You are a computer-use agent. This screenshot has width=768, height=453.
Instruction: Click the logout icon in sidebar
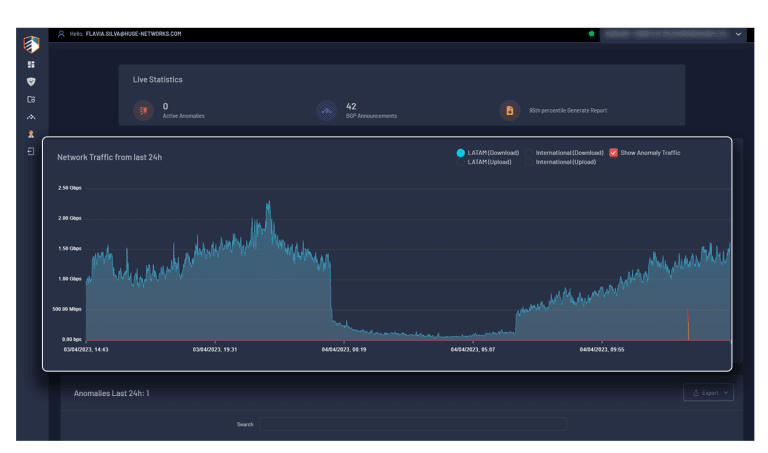[31, 151]
